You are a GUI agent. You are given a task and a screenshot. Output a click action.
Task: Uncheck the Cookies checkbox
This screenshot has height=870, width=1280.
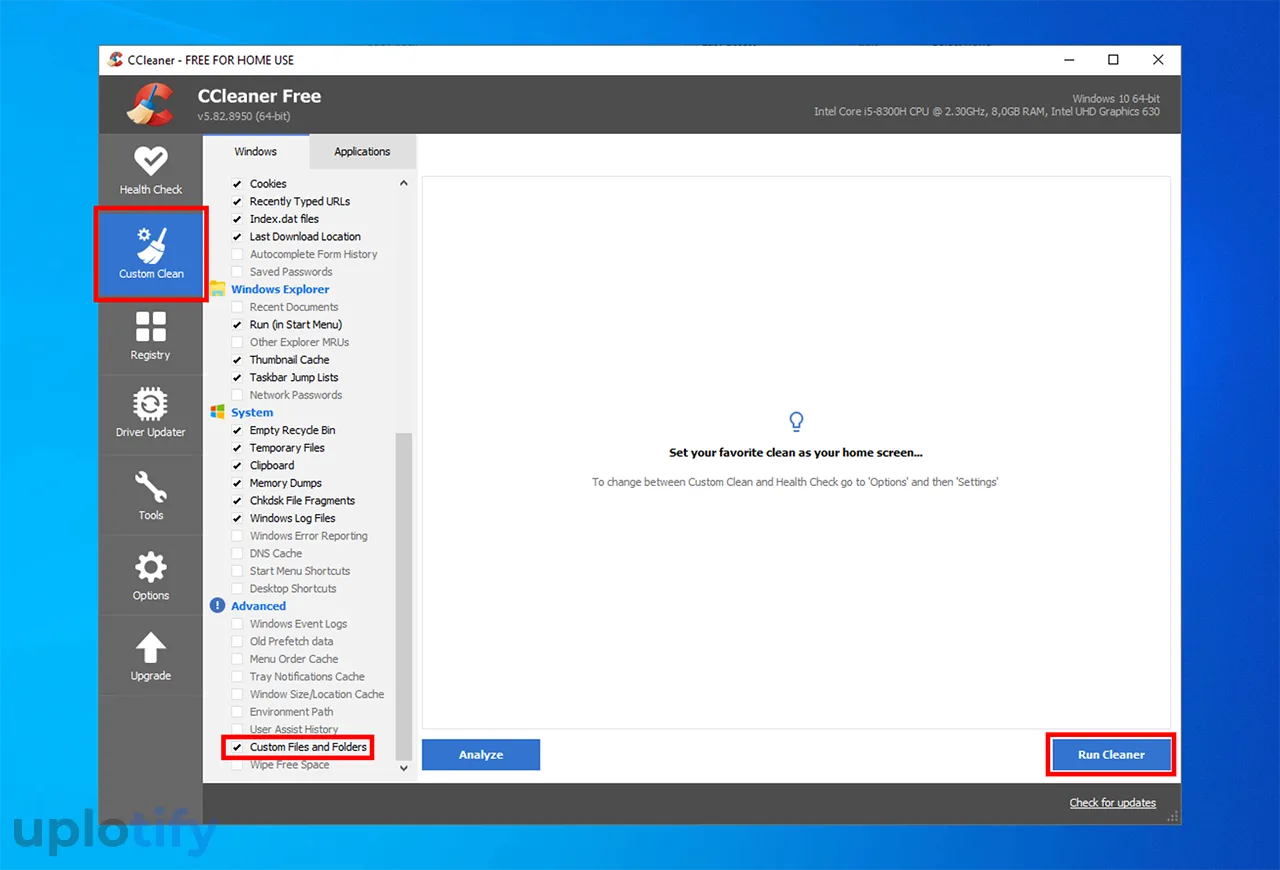(x=238, y=184)
